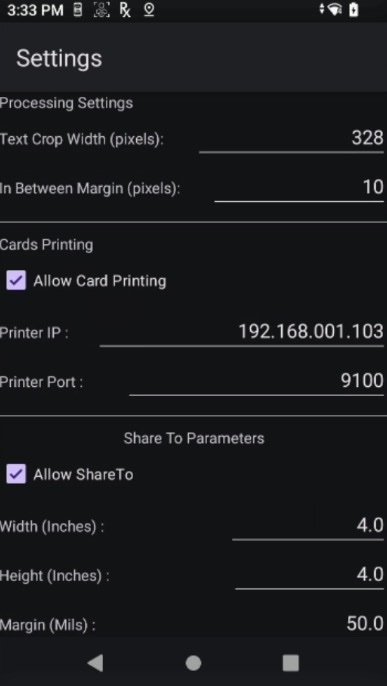This screenshot has height=686, width=387.
Task: Select the Printer Port 9100 field
Action: pyautogui.click(x=256, y=381)
